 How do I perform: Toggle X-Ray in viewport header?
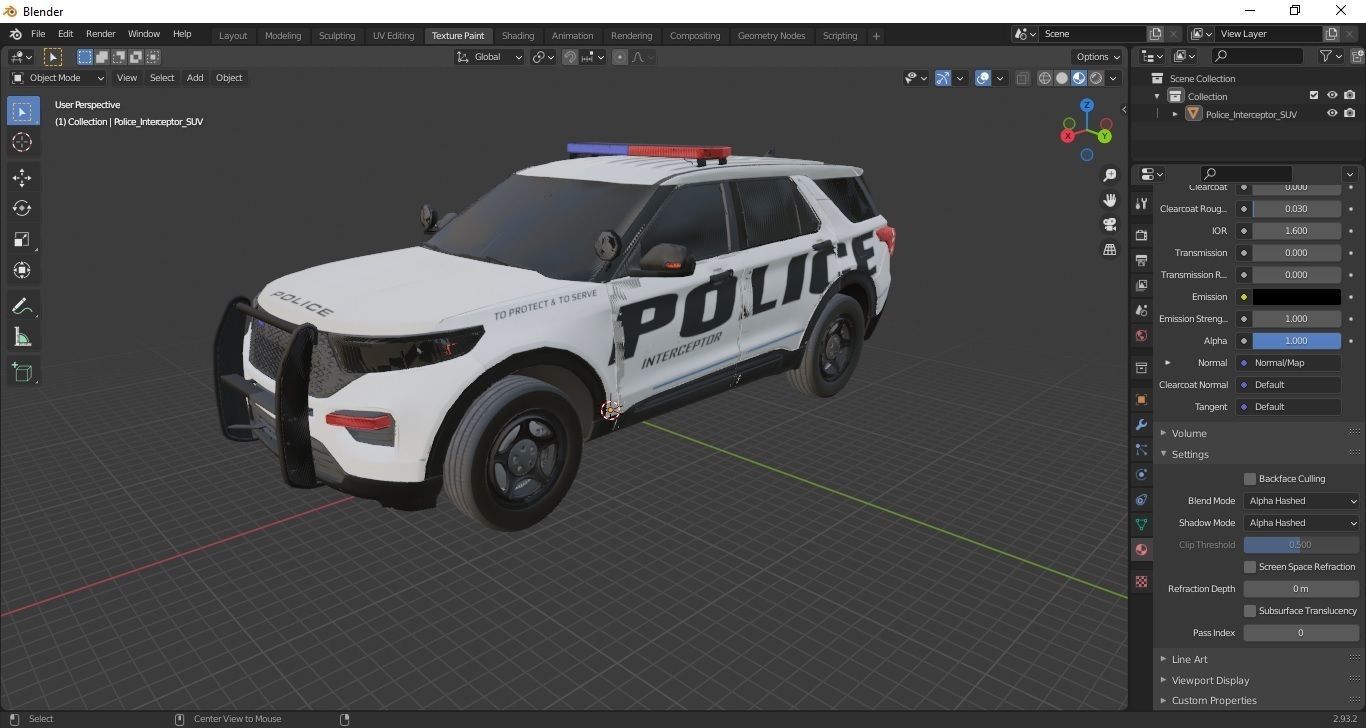point(1022,78)
